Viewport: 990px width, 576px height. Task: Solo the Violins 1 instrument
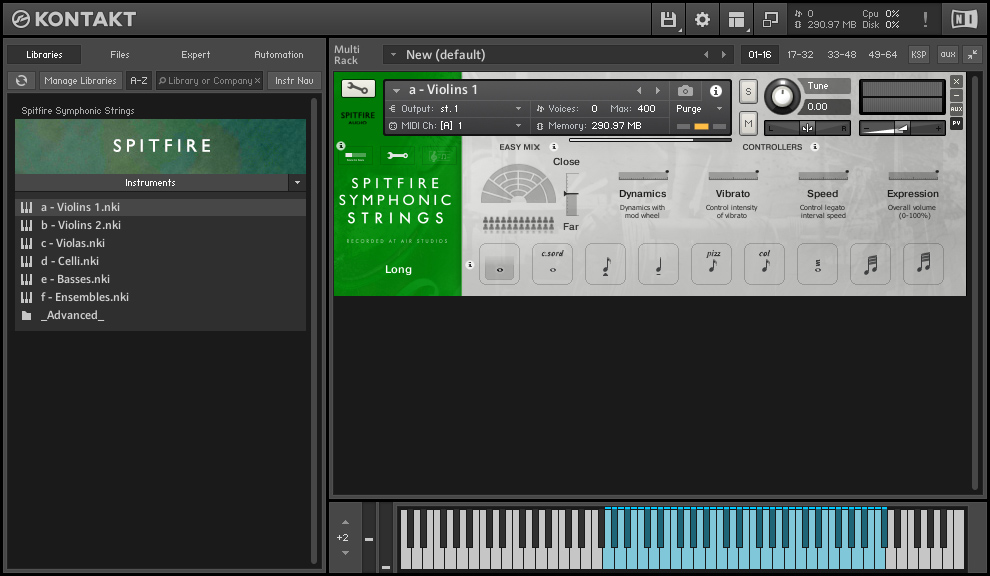point(748,92)
